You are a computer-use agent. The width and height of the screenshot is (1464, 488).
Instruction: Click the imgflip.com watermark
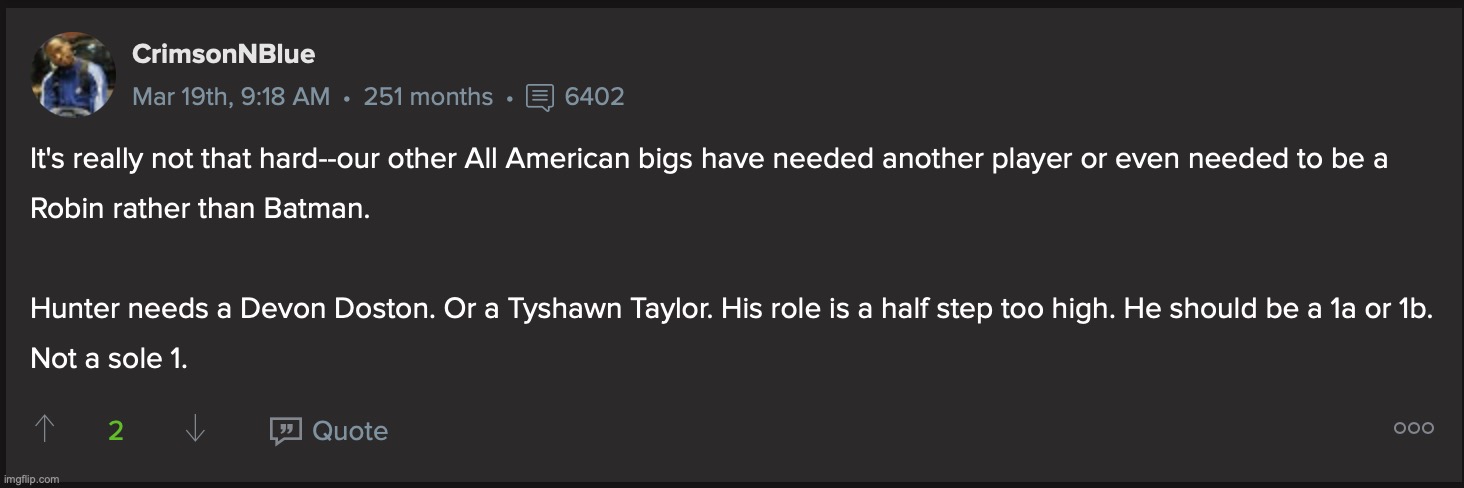(31, 480)
